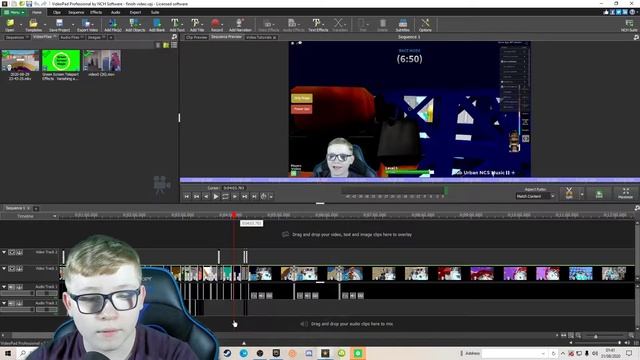Toggle solo on Audio Track 2

(x=19, y=303)
